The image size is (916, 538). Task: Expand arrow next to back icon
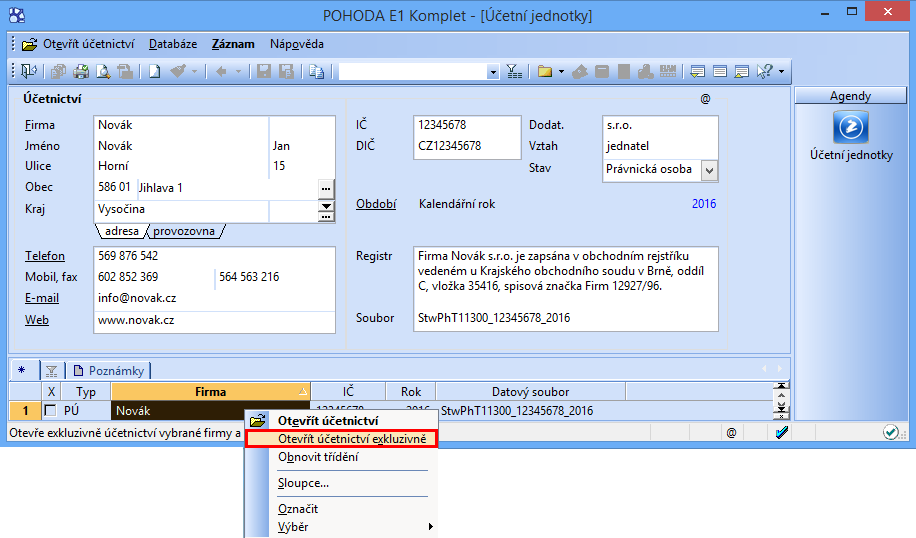click(238, 72)
